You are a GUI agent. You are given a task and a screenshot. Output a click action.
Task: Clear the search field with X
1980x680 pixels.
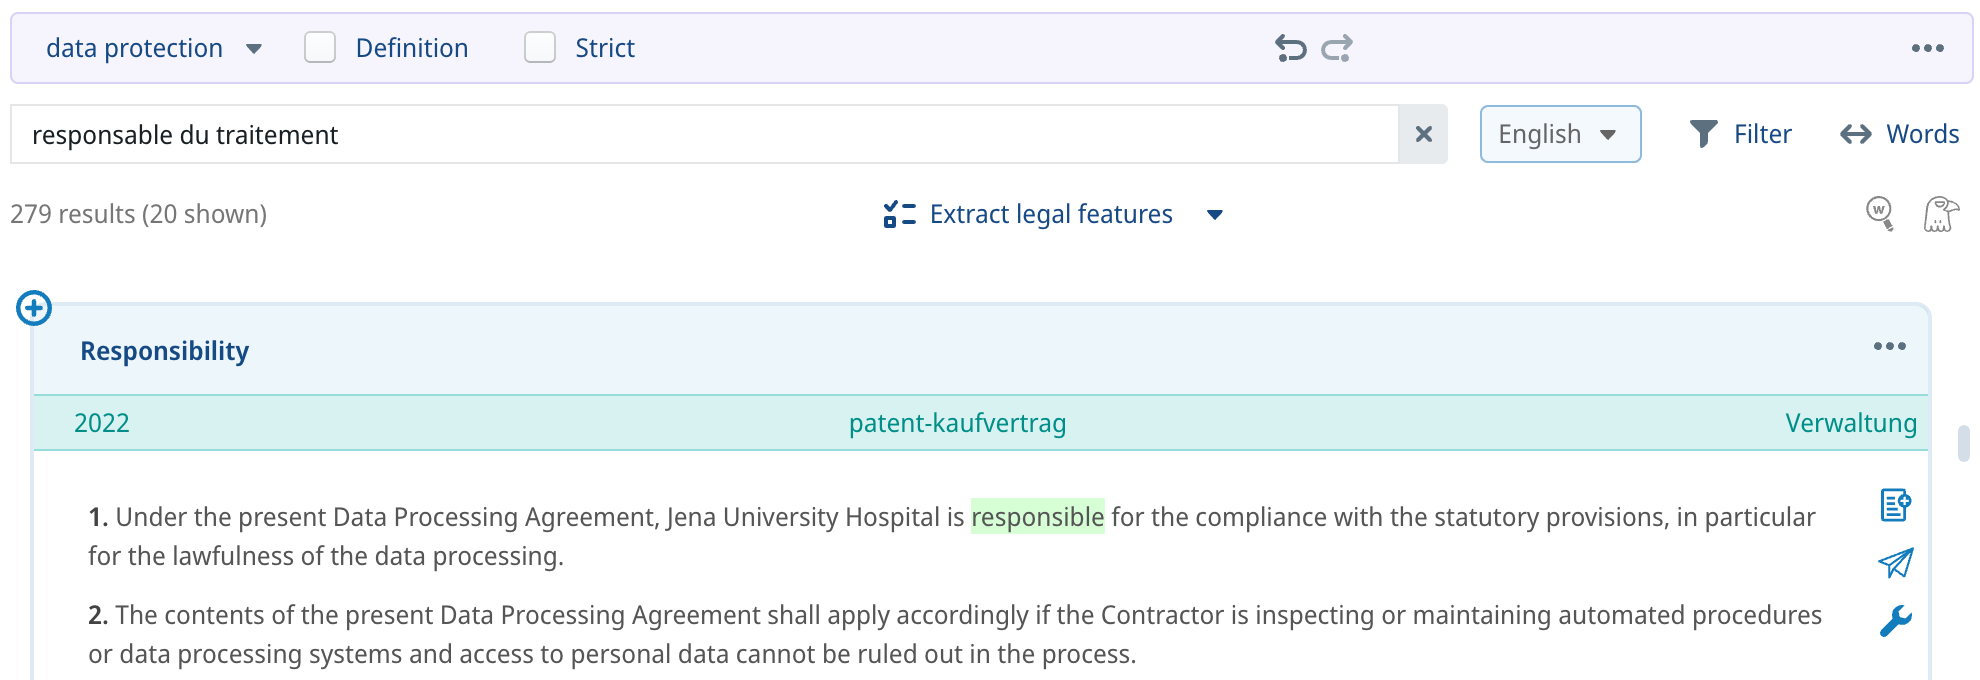(1423, 134)
